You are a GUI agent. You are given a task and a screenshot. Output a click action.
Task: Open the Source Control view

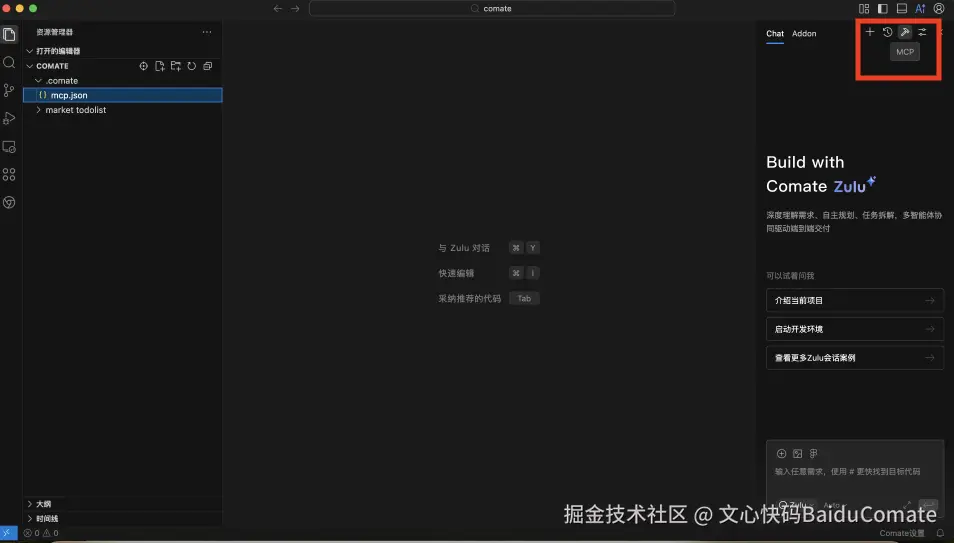9,91
